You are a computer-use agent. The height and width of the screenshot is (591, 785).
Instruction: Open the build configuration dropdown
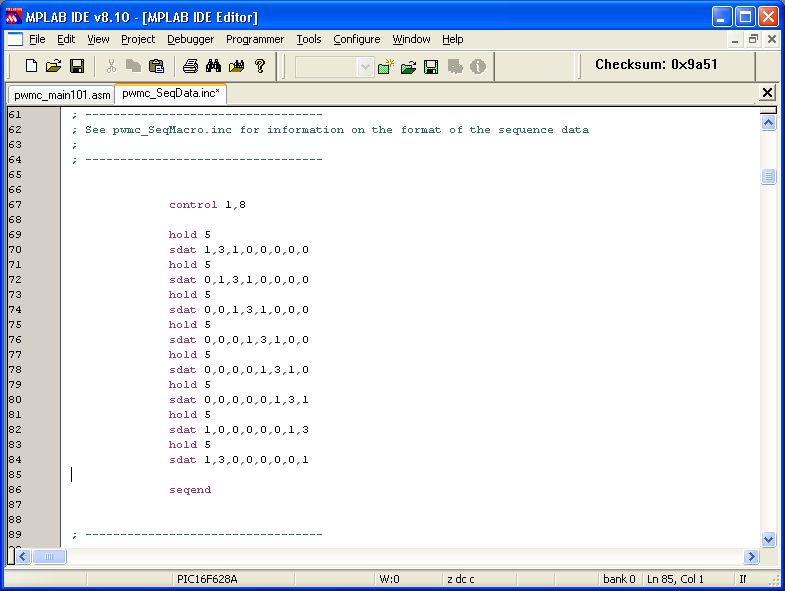(x=364, y=66)
